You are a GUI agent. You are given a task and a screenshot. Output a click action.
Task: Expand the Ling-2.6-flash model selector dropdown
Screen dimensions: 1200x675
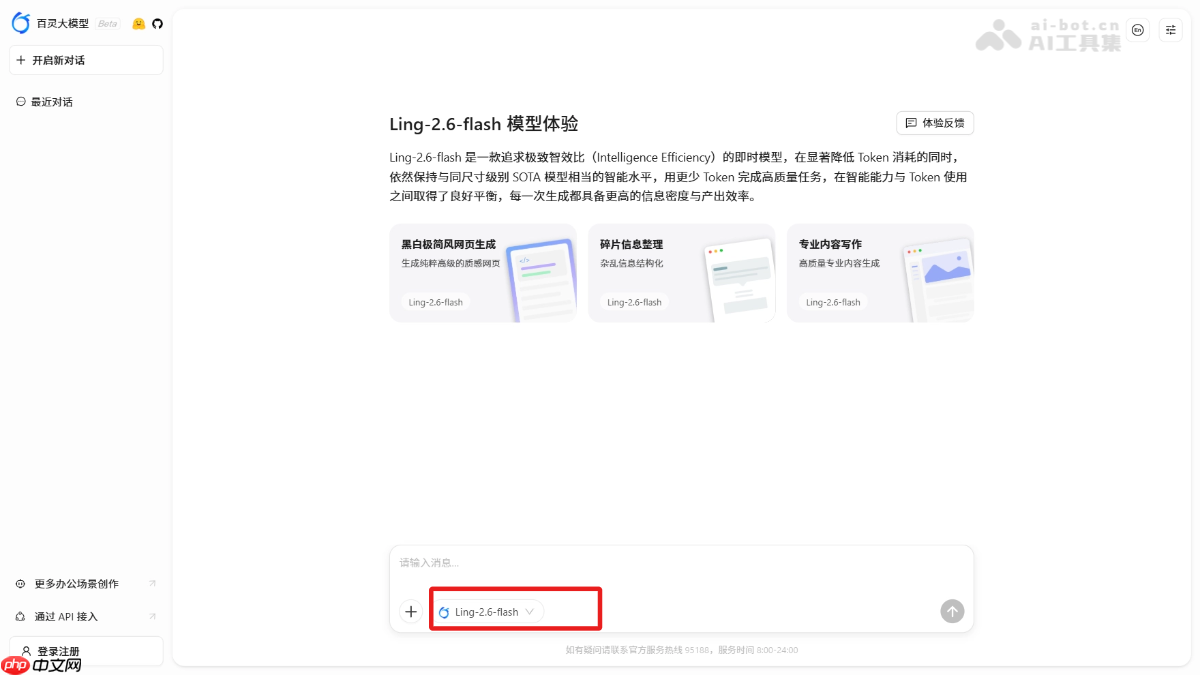point(488,611)
